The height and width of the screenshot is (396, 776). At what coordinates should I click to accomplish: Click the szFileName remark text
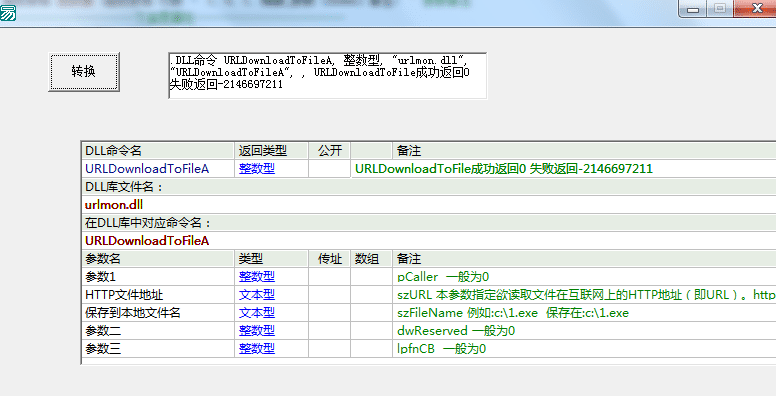tap(513, 313)
